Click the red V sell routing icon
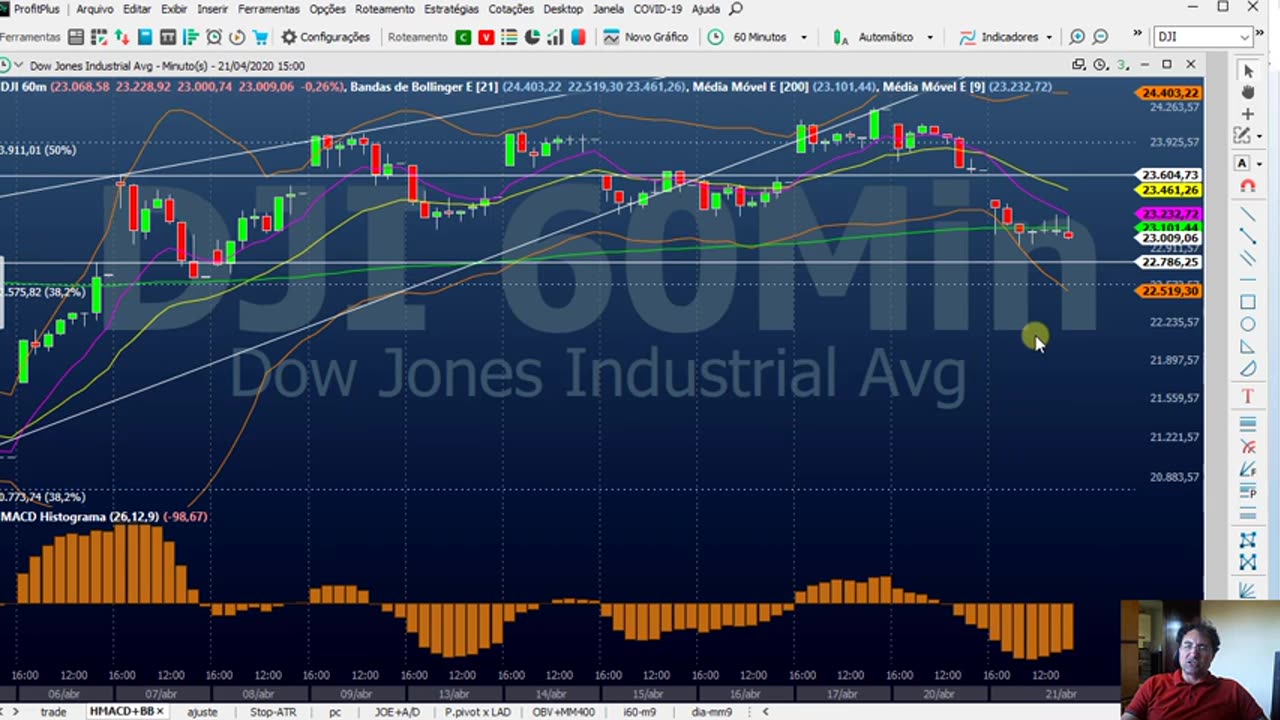 click(x=486, y=37)
